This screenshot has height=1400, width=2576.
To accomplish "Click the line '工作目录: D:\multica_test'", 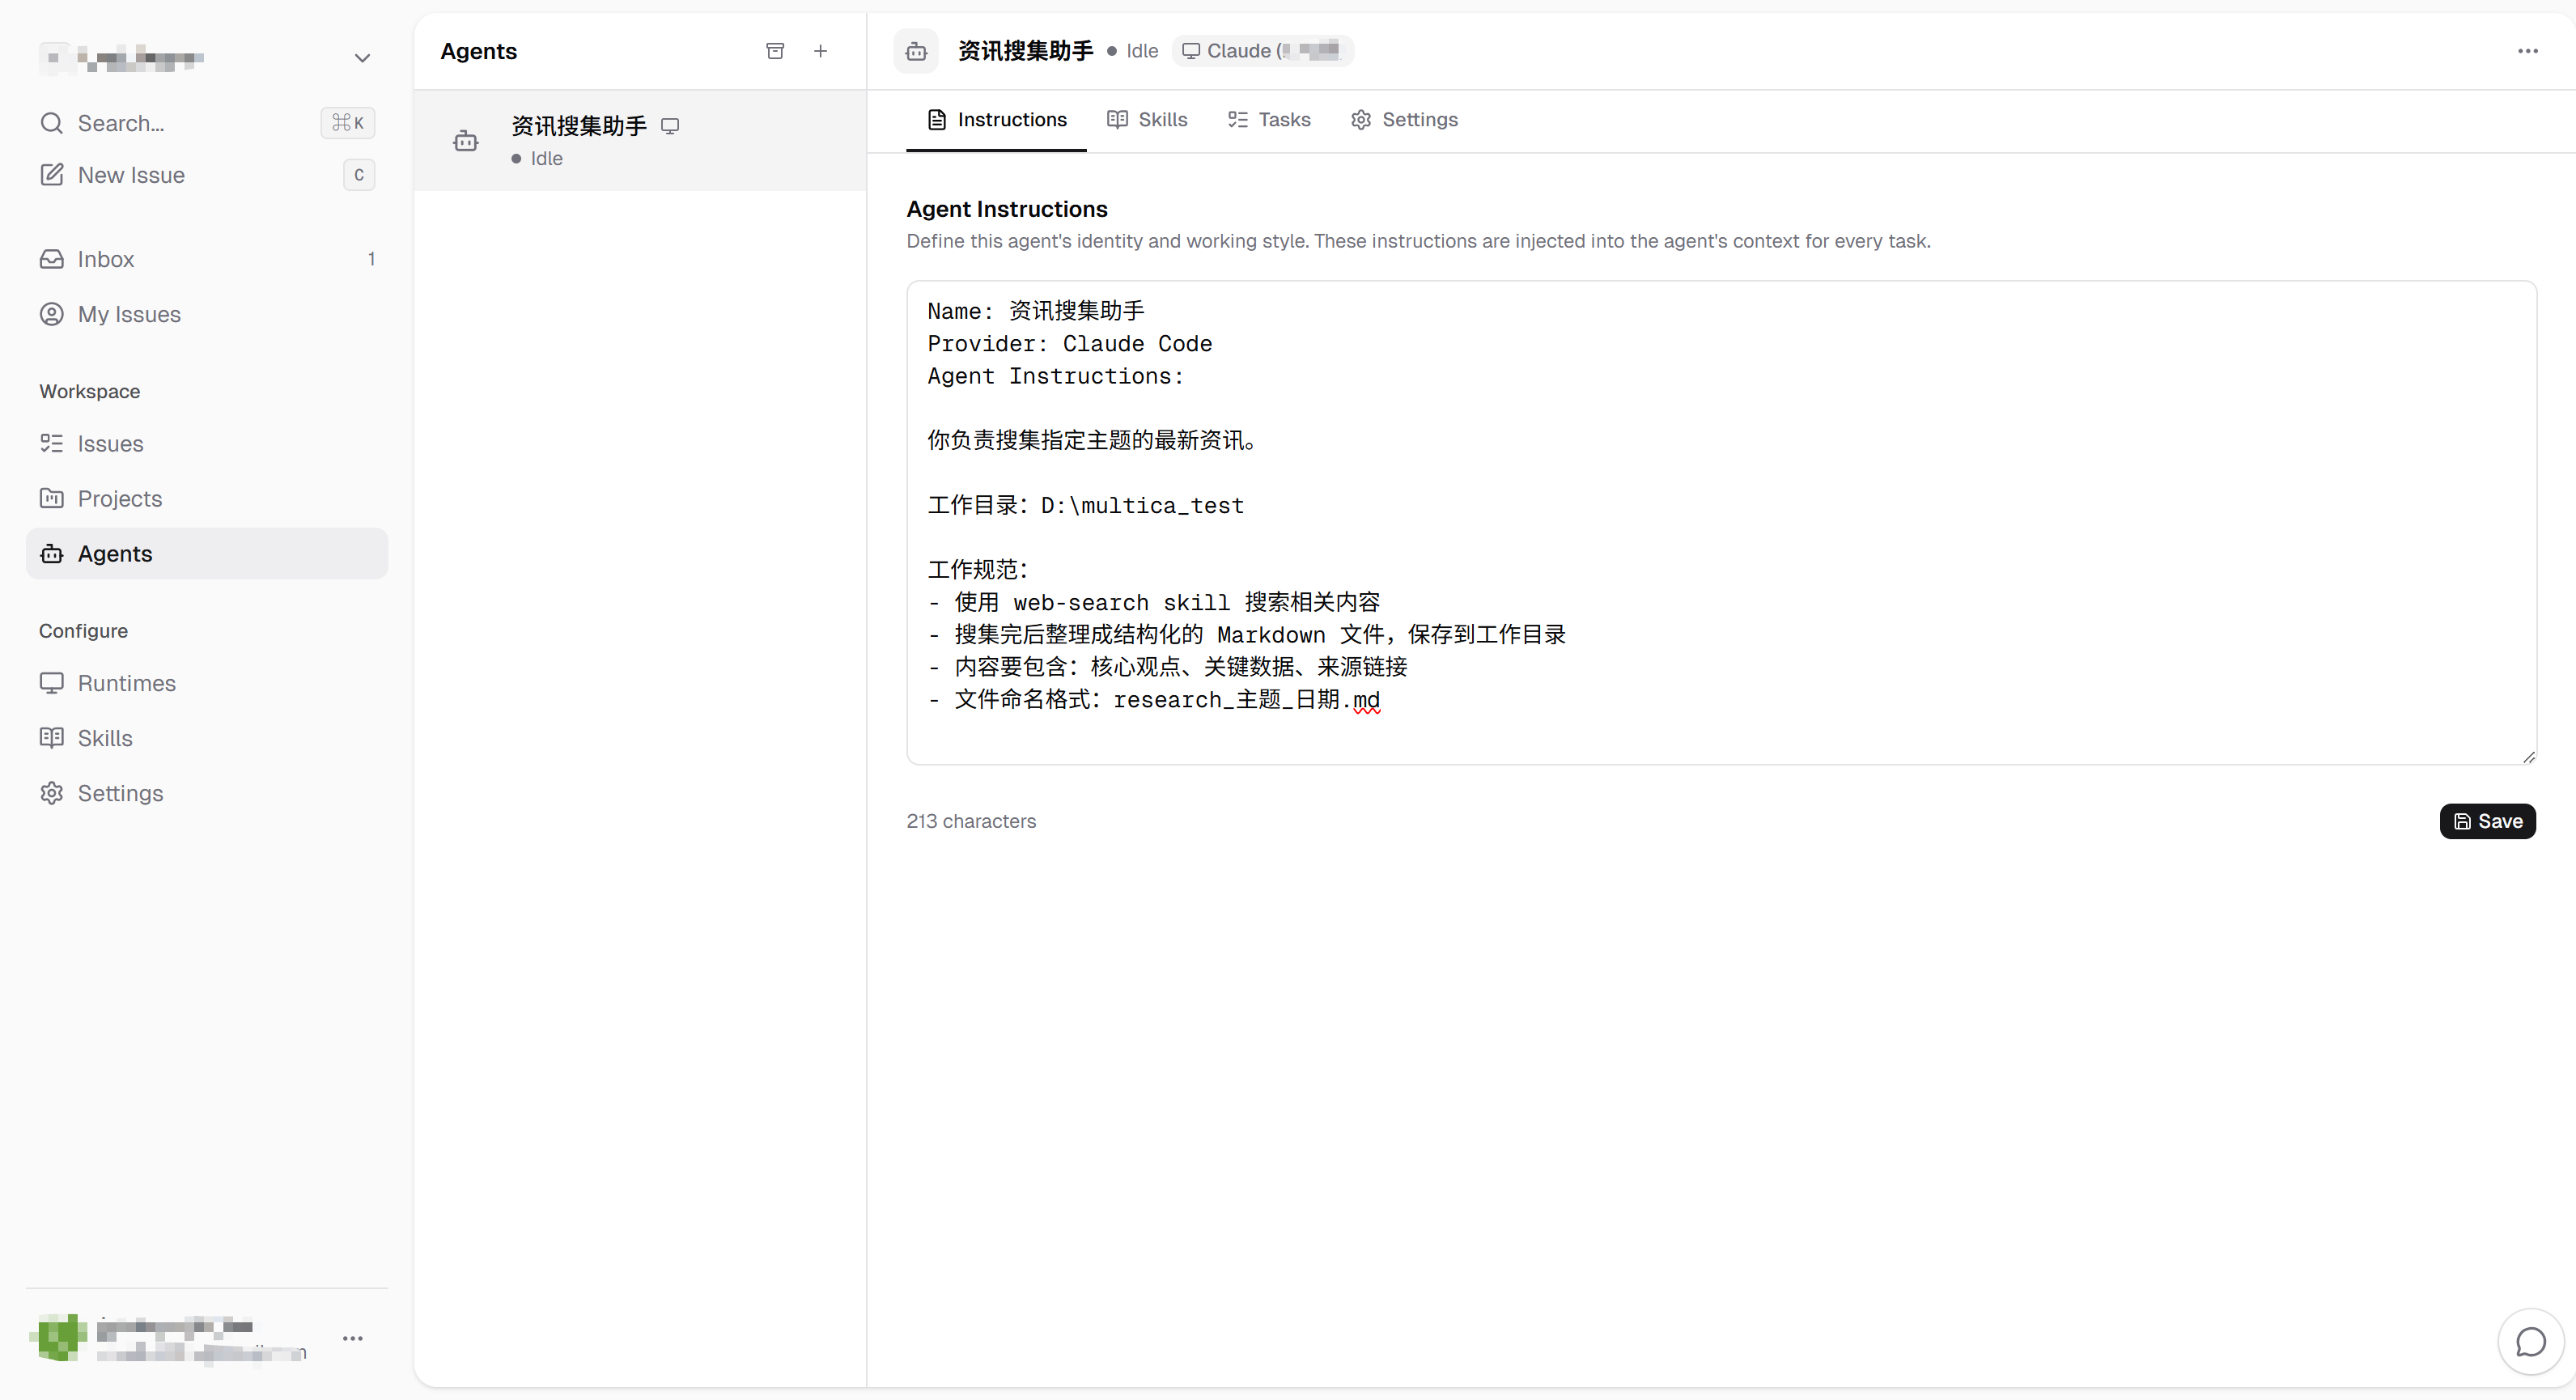I will [1085, 505].
